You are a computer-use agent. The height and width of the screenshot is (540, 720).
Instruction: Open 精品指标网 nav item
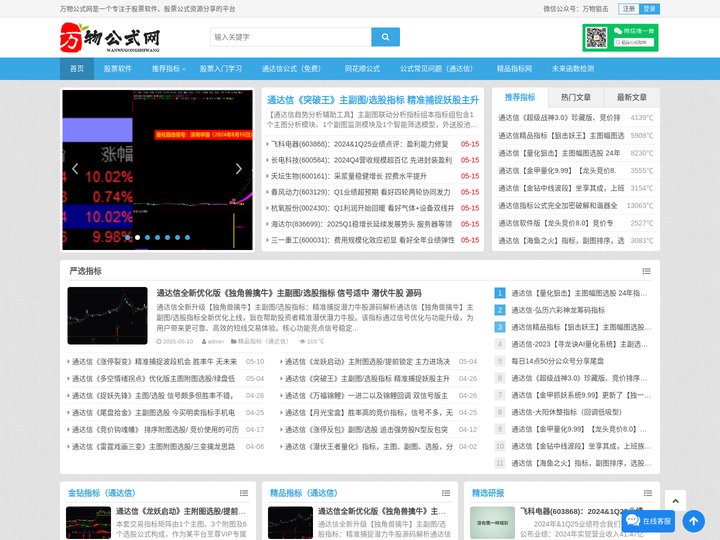[514, 69]
